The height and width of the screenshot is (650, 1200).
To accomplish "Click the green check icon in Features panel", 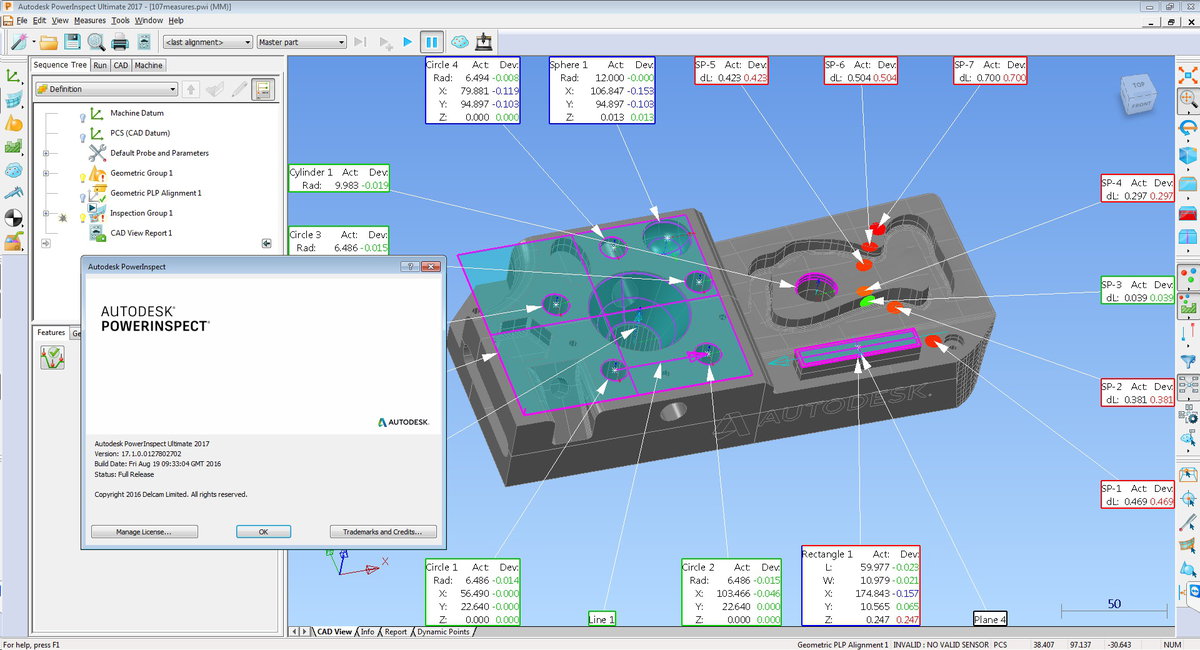I will pyautogui.click(x=52, y=357).
